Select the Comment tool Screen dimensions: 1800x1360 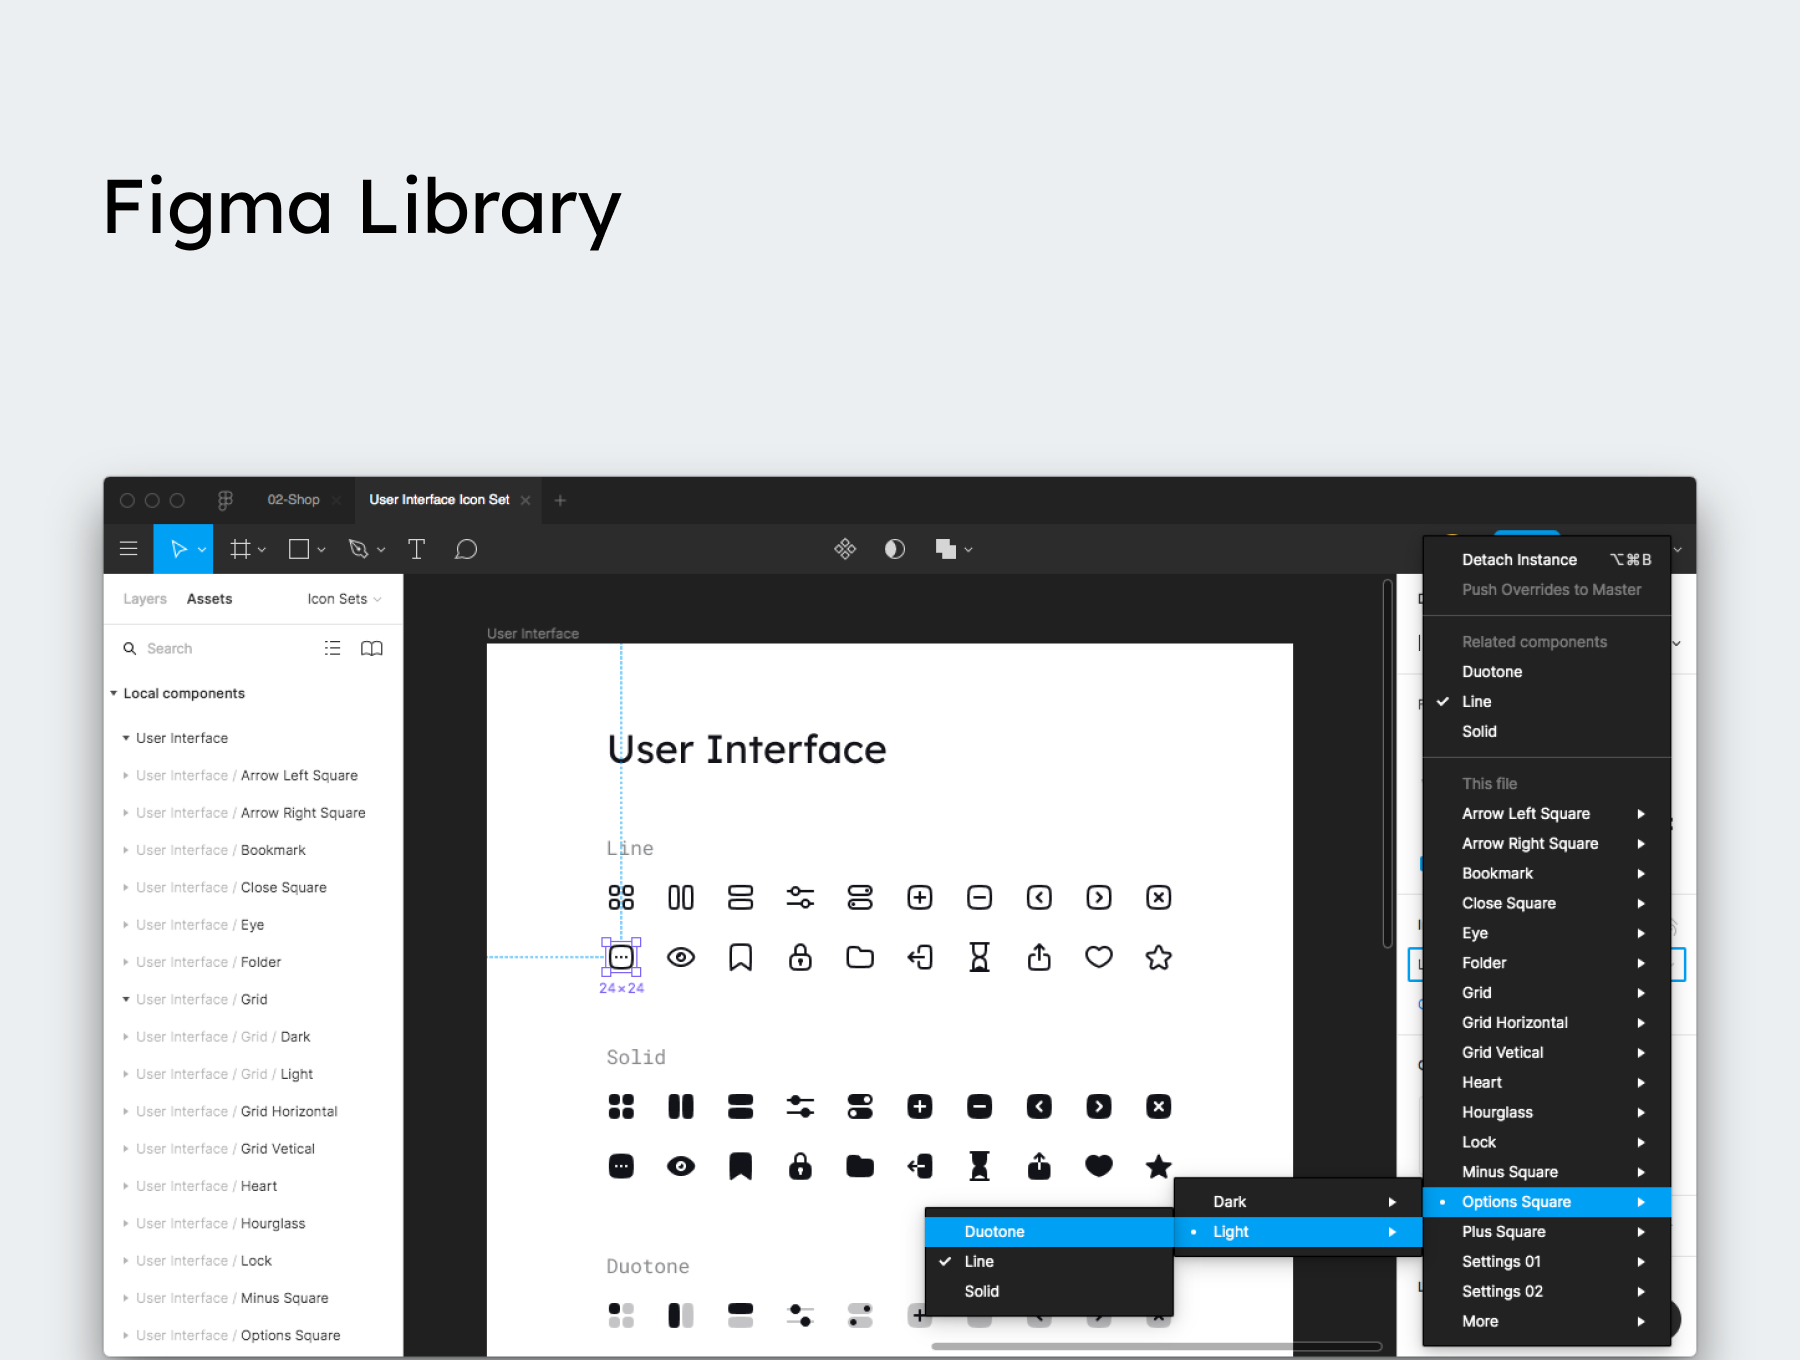[x=466, y=549]
